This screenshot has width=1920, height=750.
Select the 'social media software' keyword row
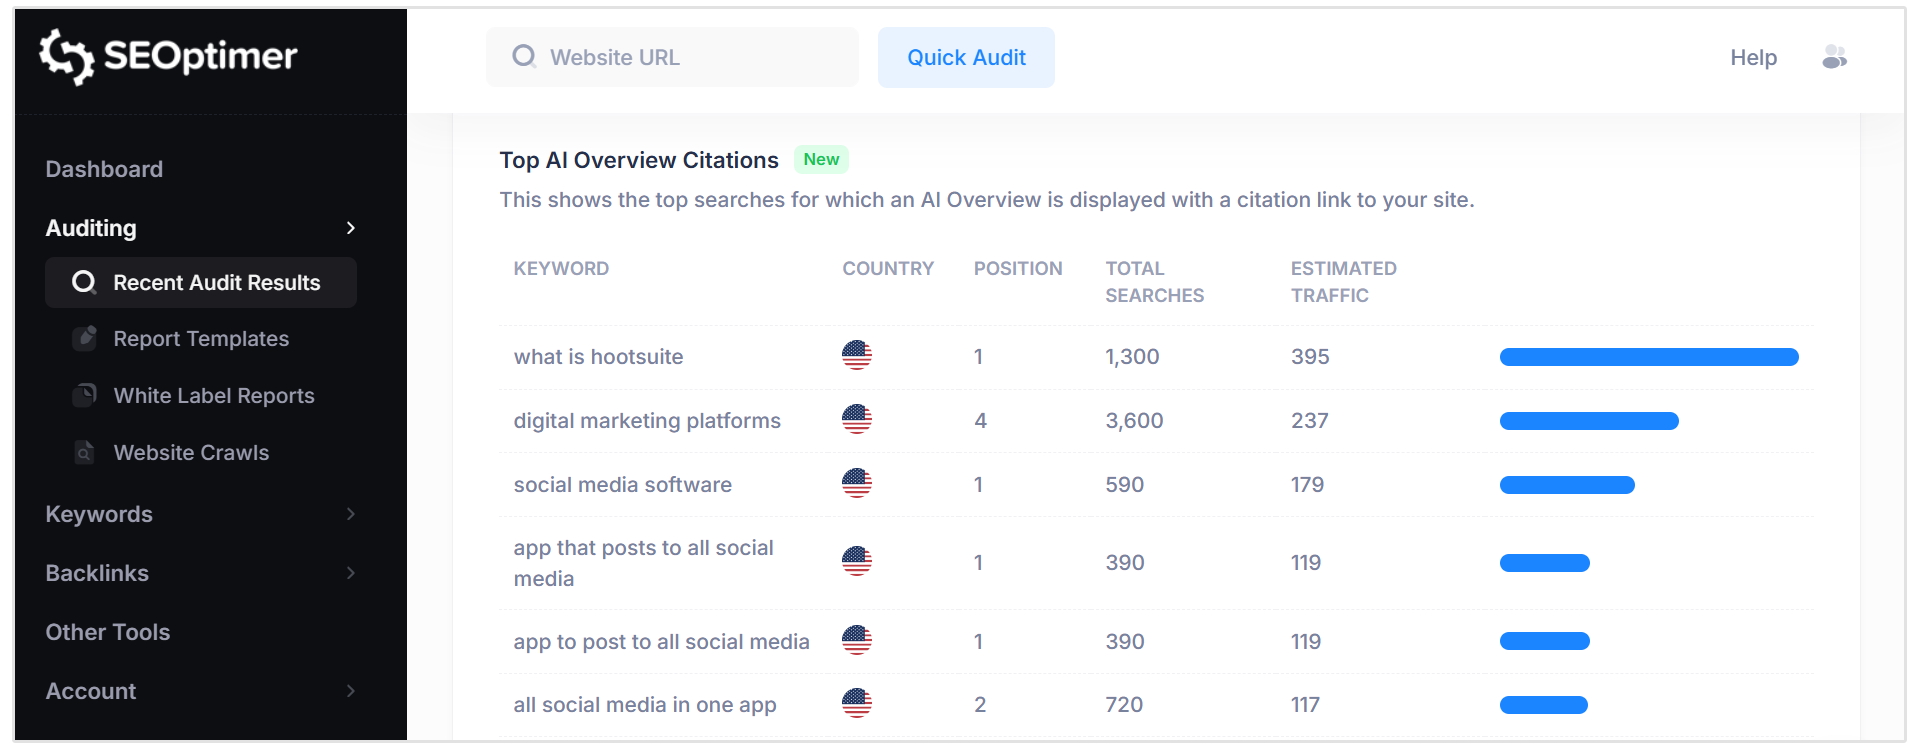(622, 485)
